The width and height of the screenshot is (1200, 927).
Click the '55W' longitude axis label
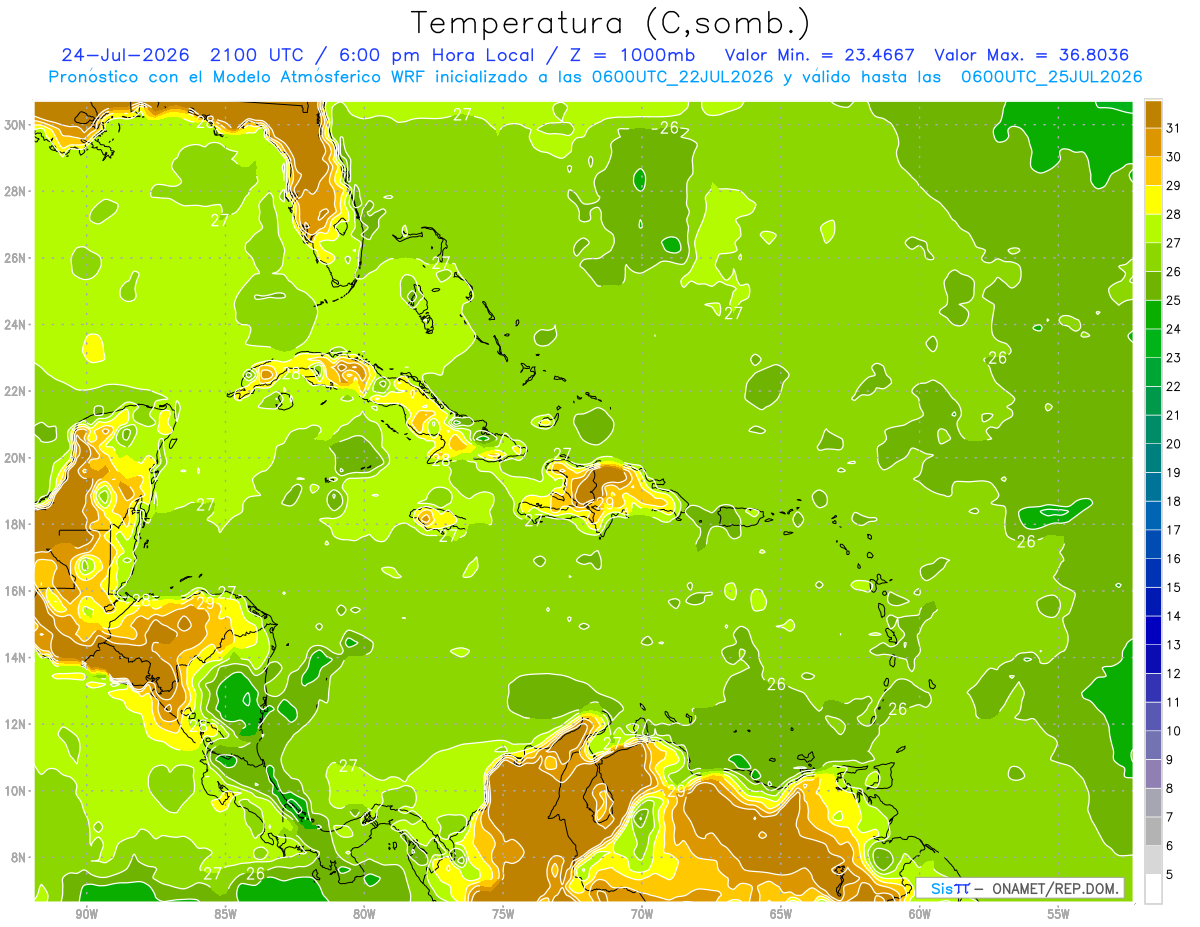1059,914
